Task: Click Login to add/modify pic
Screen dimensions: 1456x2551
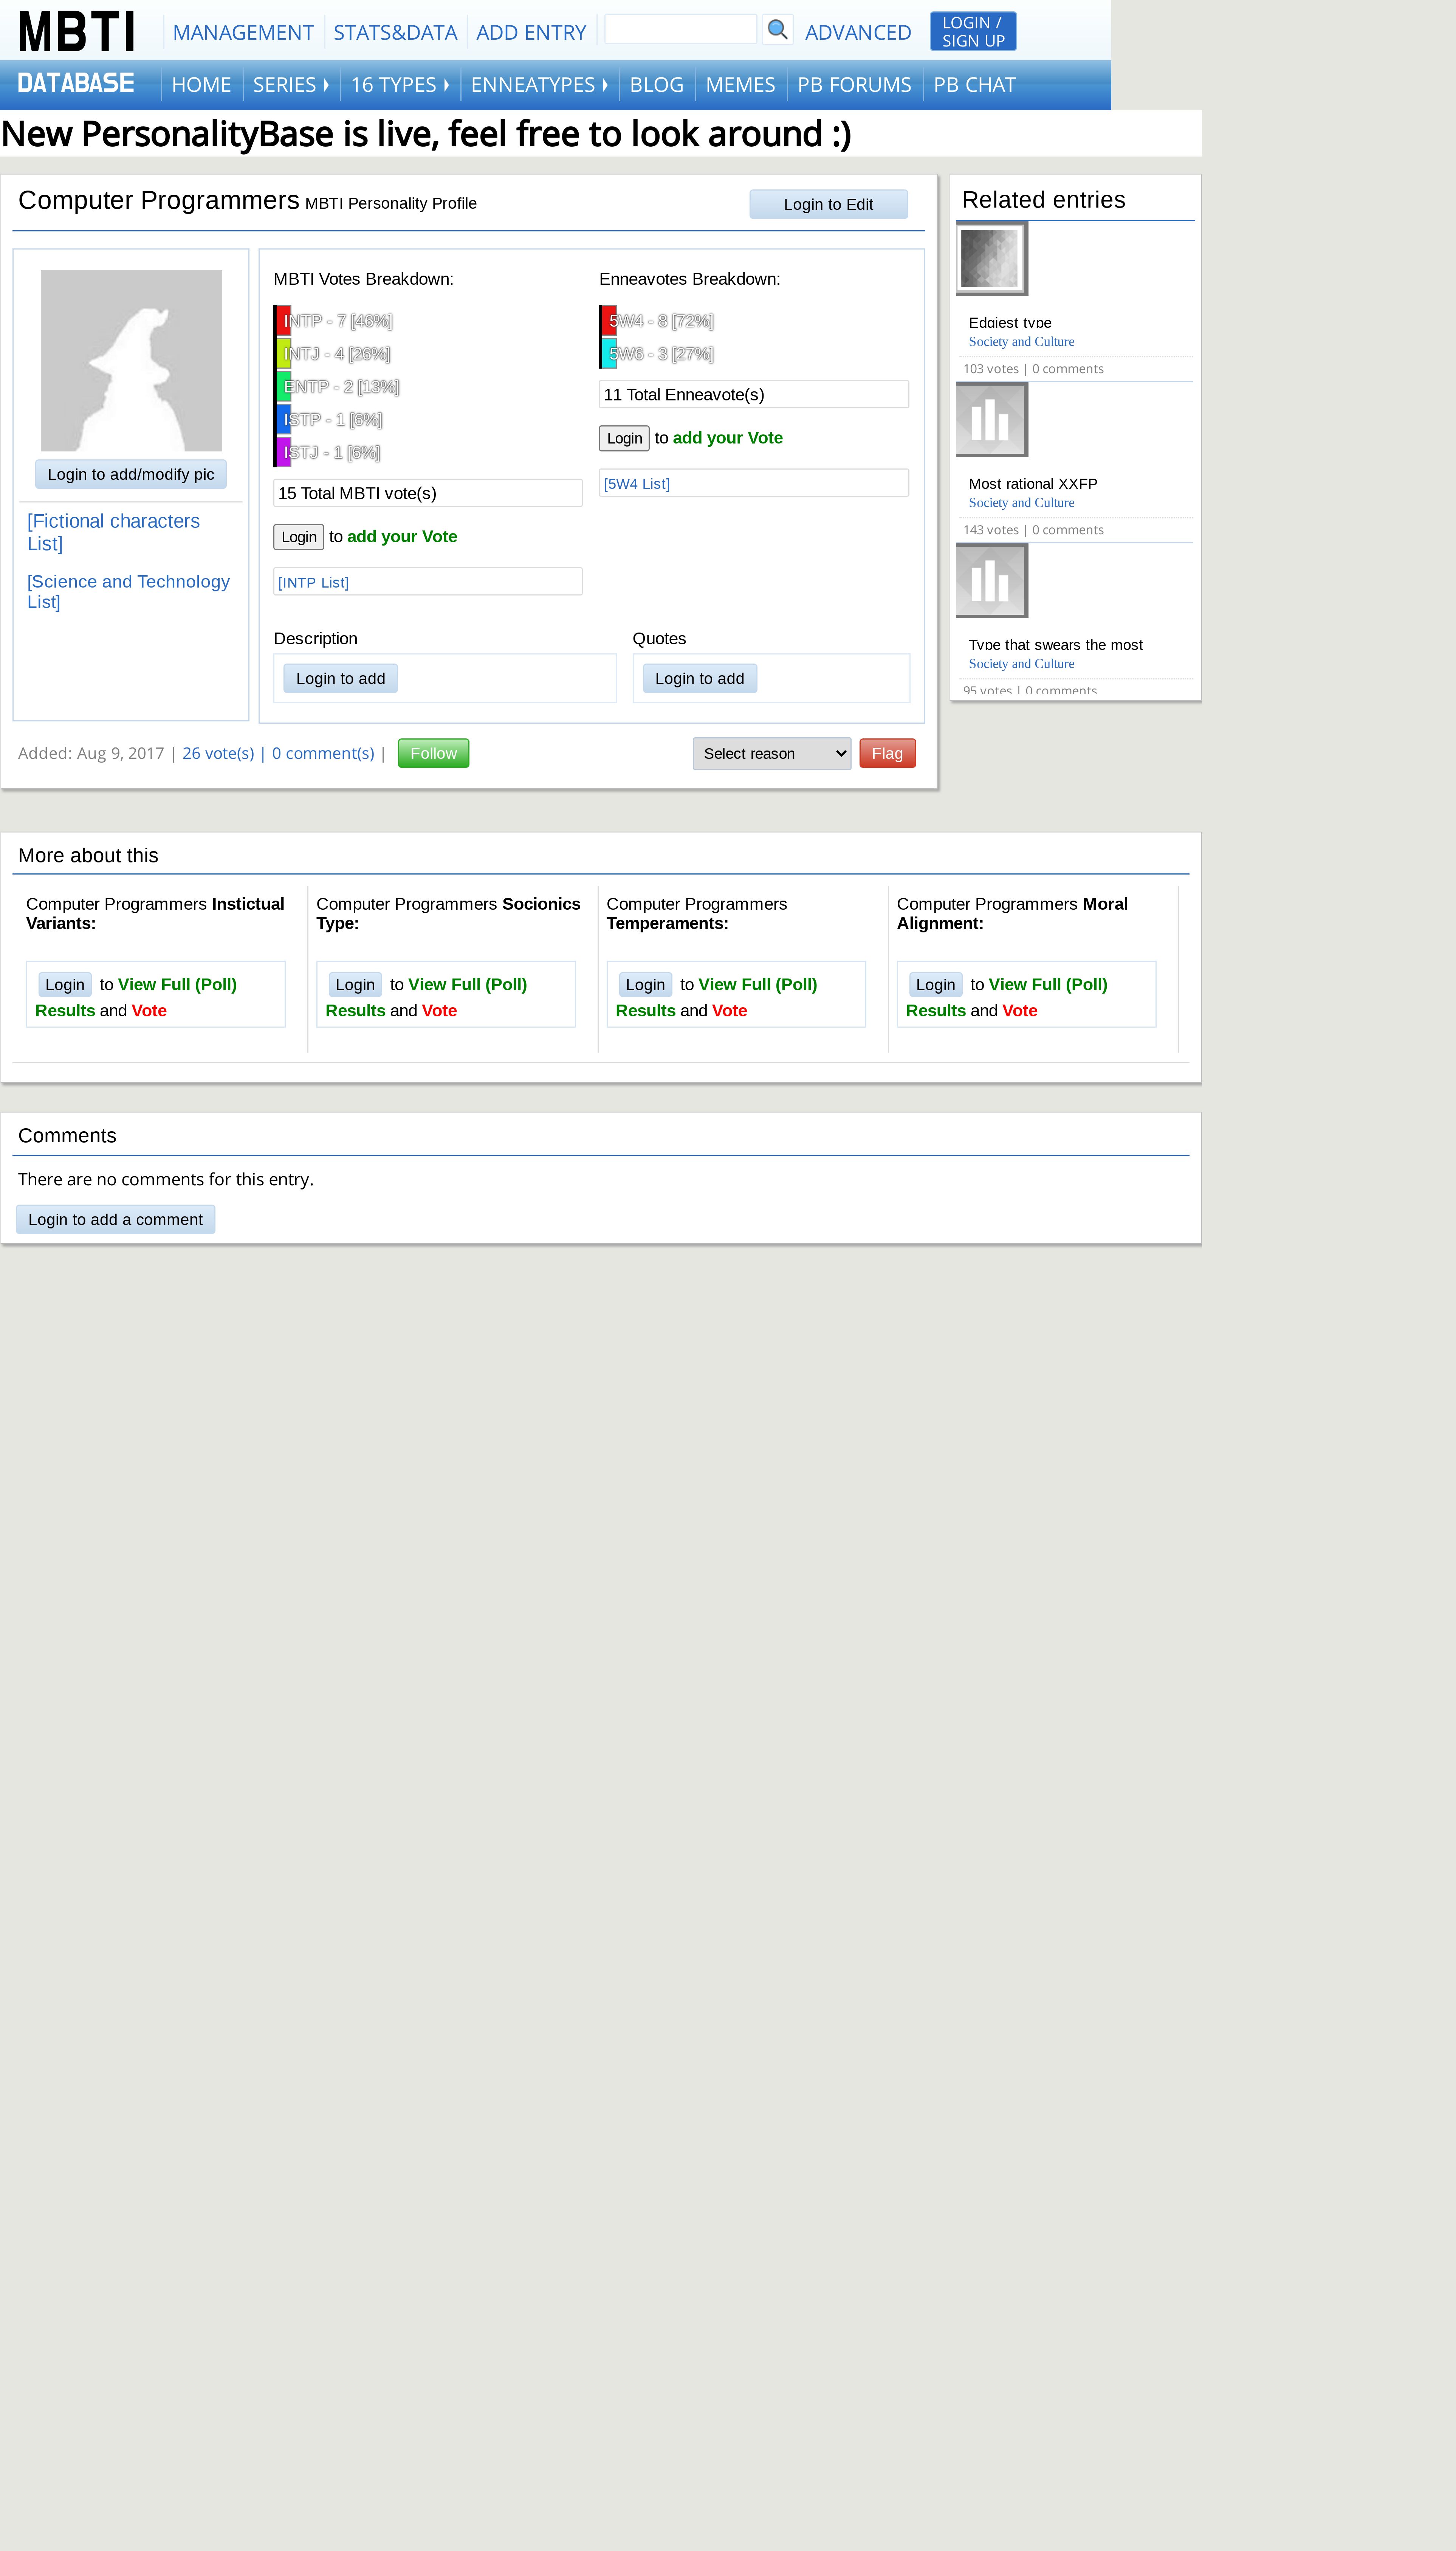Action: tap(131, 474)
